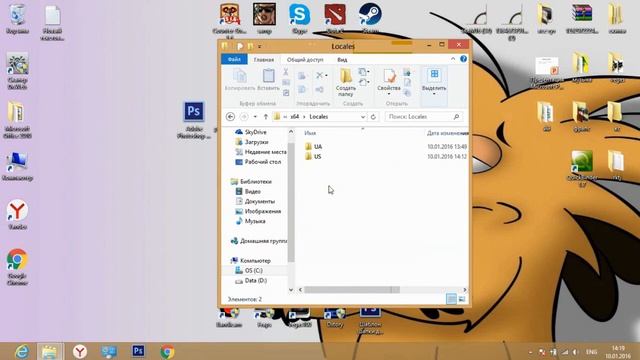Select the Dota 2 desktop icon

[335, 18]
